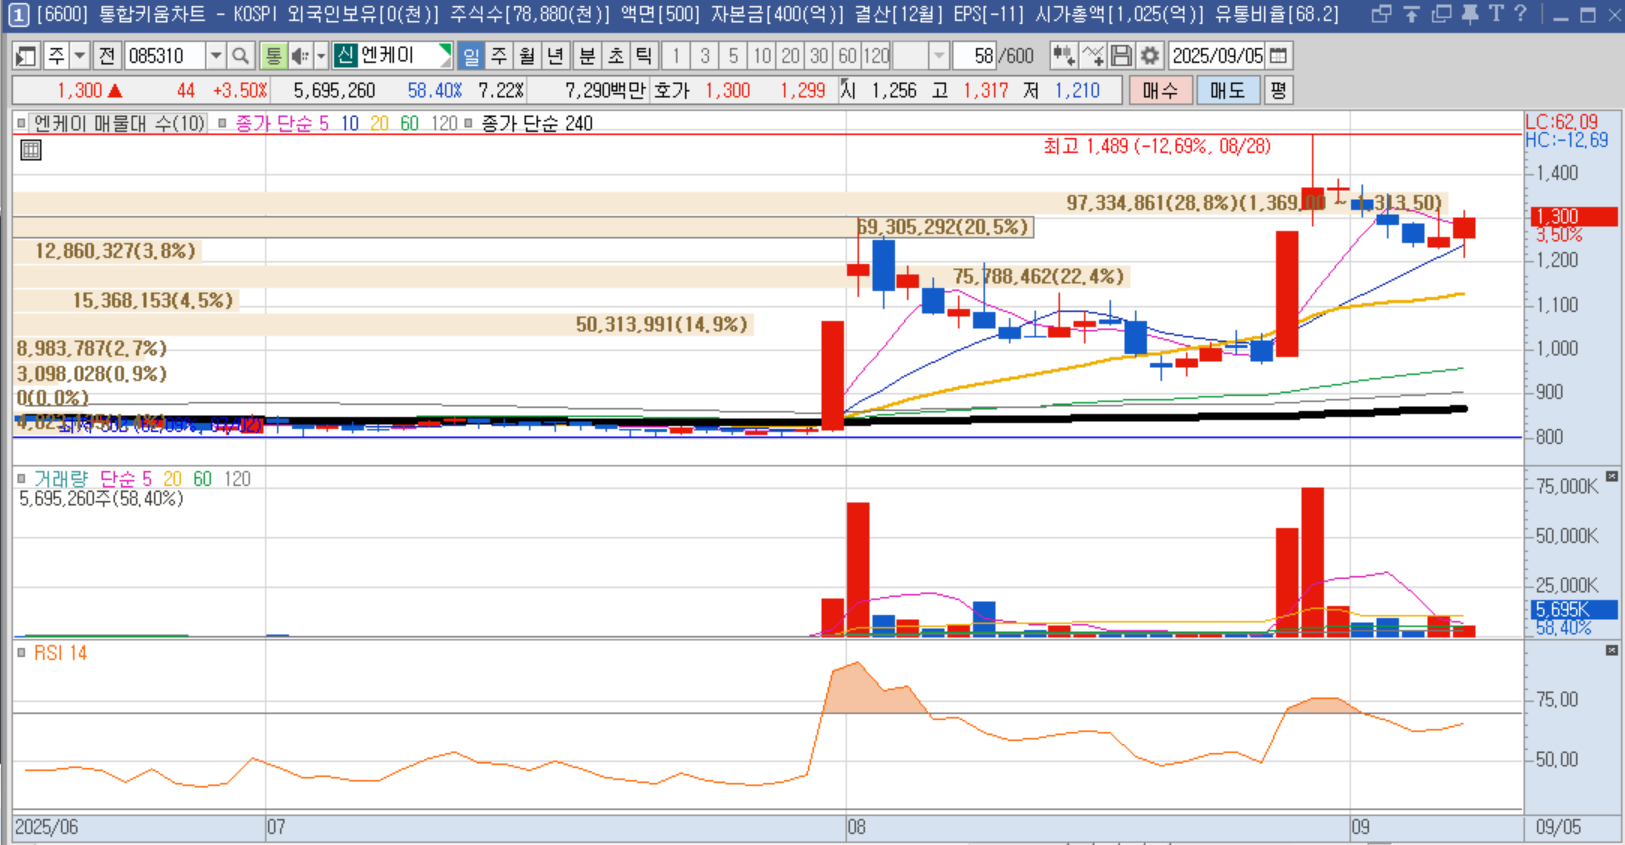
Task: Choose the 20 interval button
Action: pos(791,56)
